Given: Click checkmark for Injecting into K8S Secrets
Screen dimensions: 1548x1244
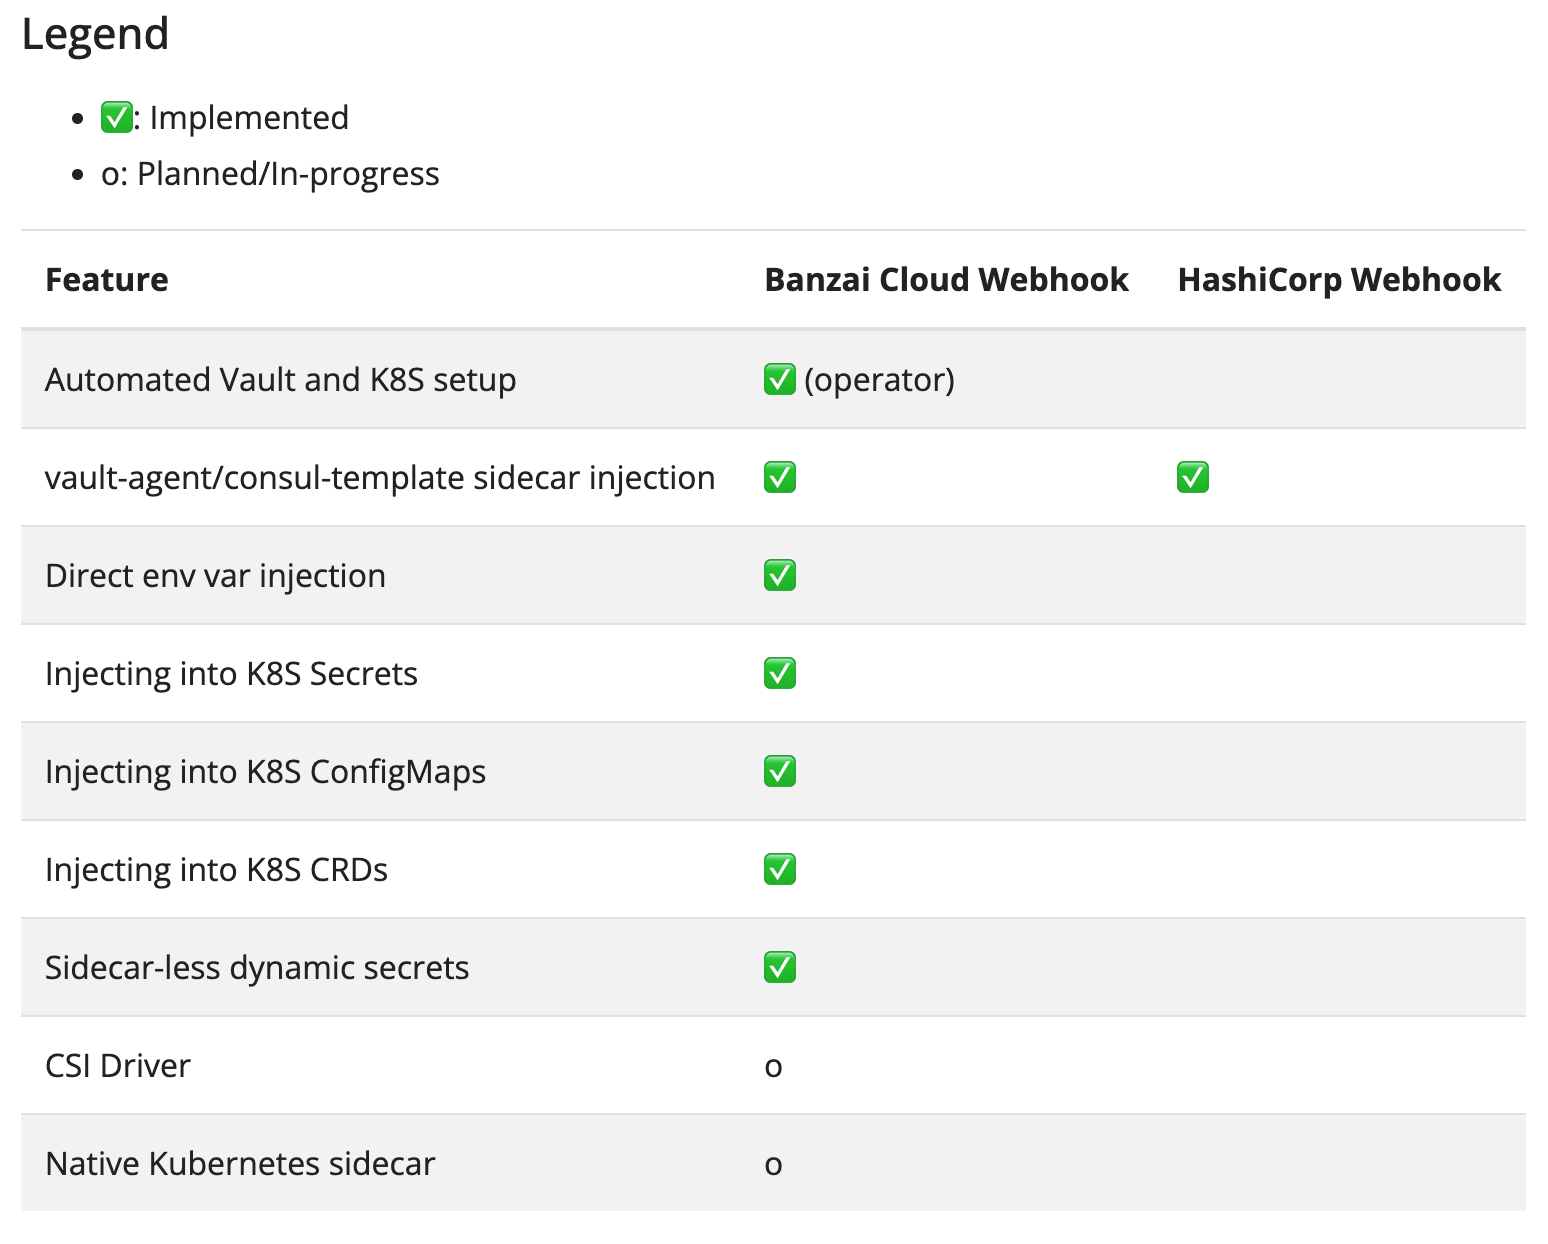Looking at the screenshot, I should click(779, 674).
